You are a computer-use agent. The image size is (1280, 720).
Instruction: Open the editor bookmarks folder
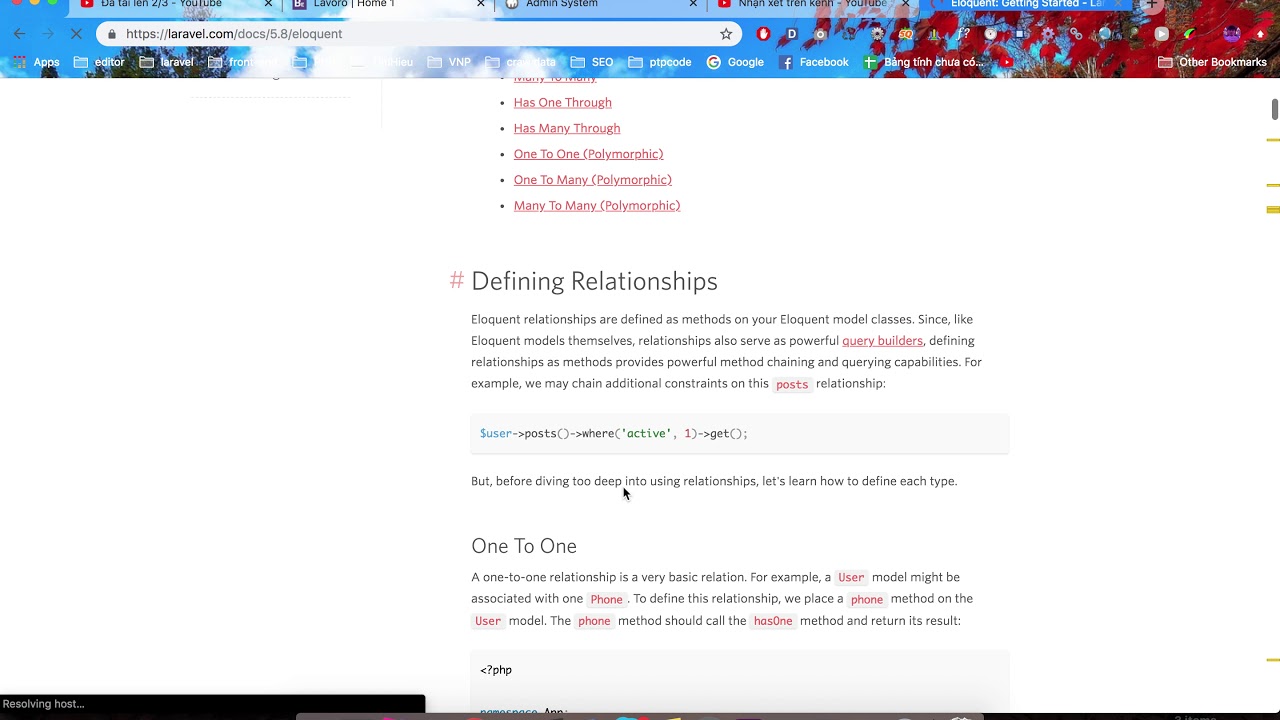pos(99,62)
